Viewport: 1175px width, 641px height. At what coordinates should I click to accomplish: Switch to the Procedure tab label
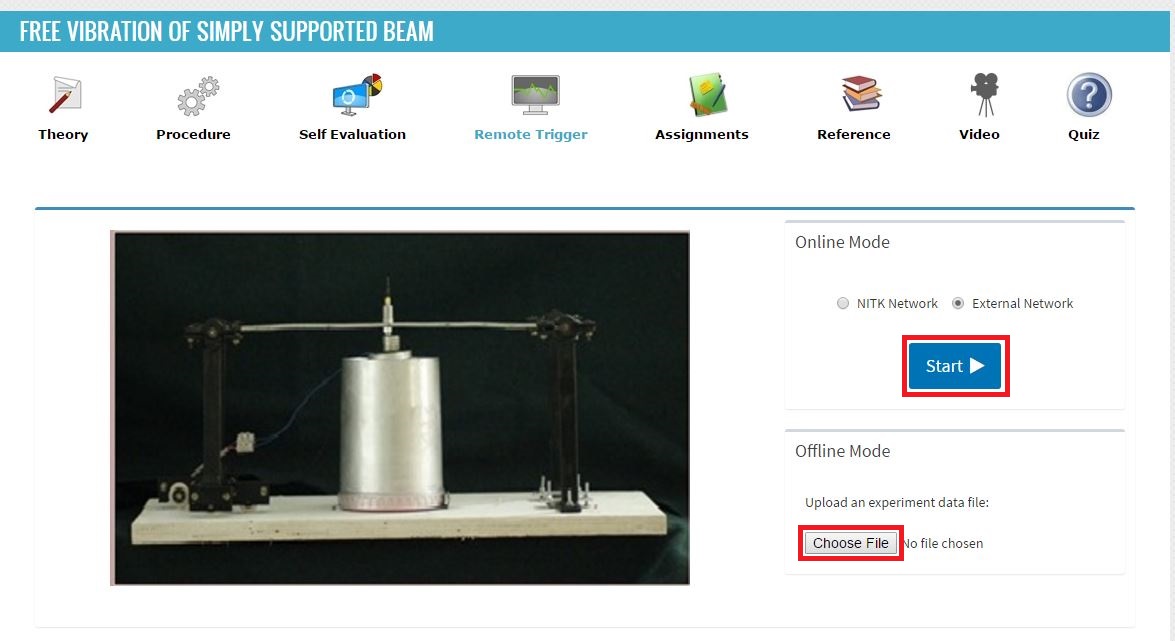coord(193,134)
